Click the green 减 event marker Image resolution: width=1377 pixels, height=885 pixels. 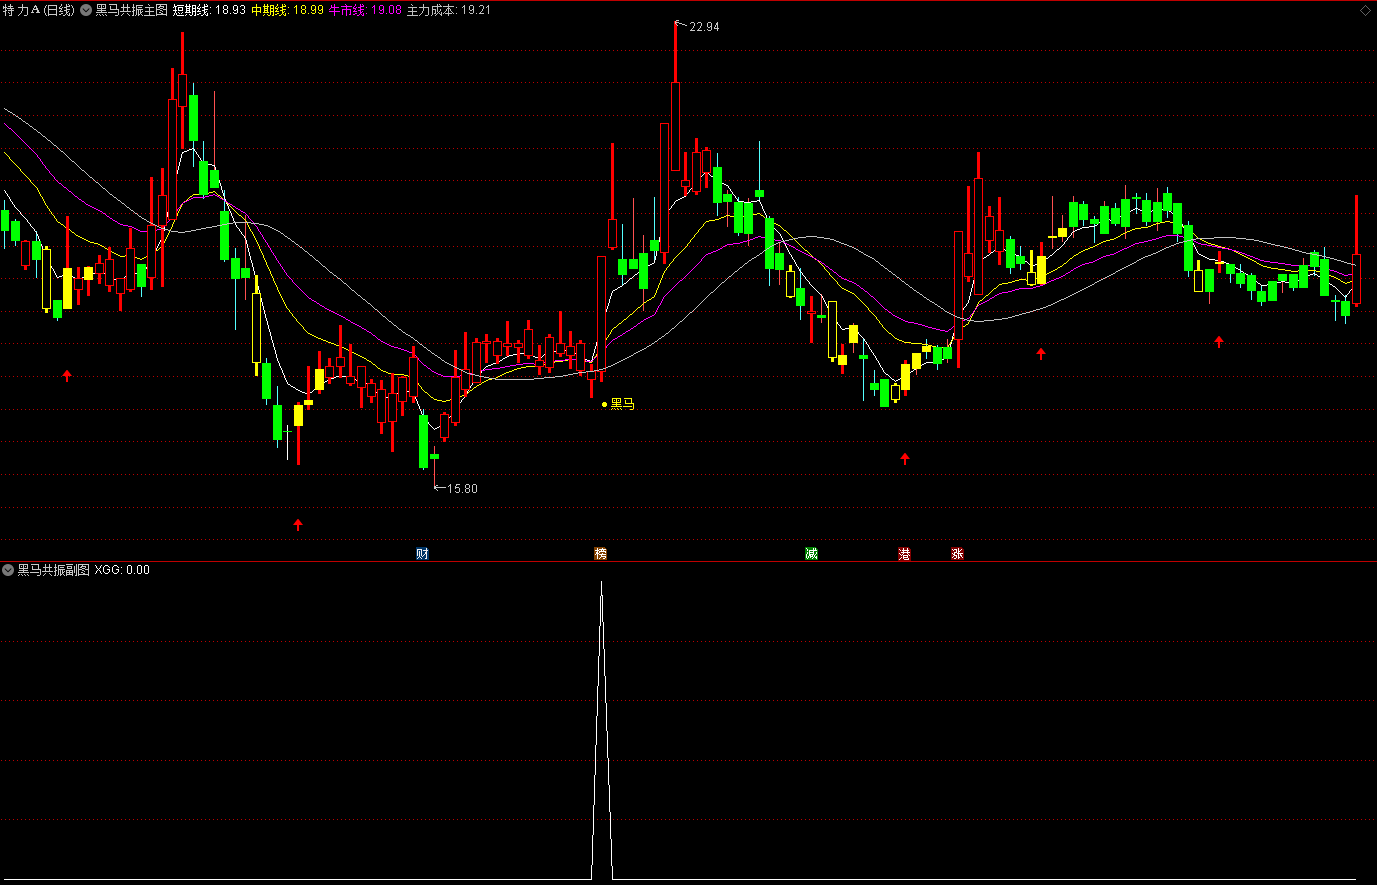tap(811, 553)
